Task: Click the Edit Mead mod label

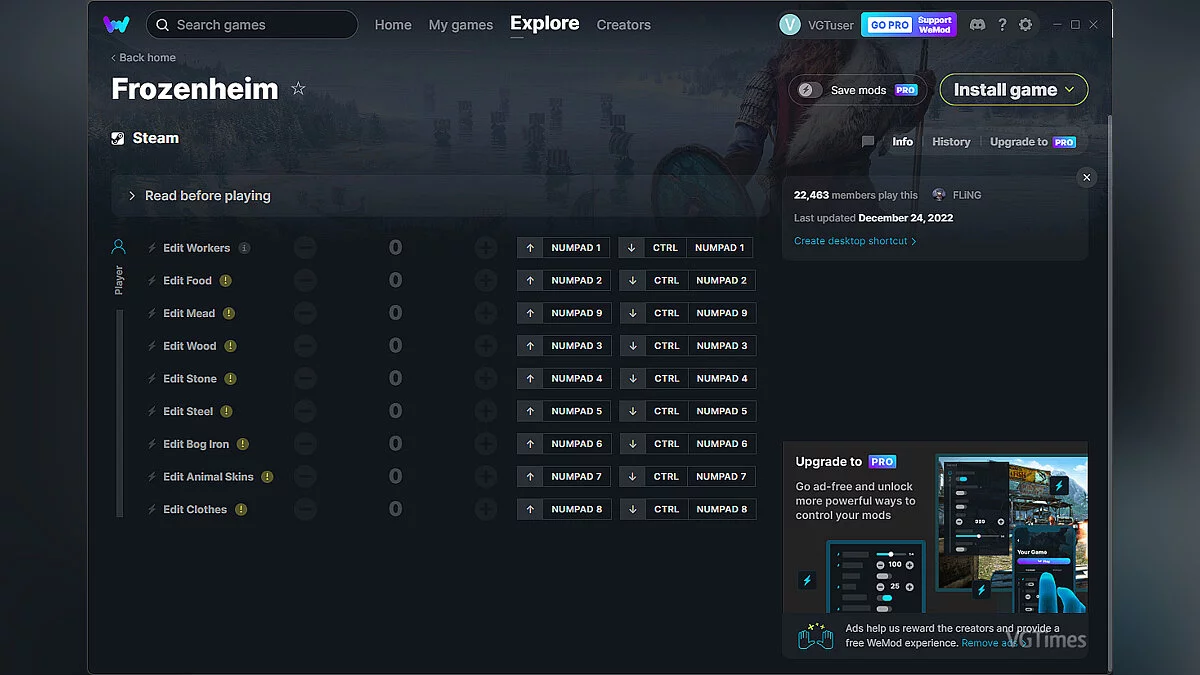Action: point(189,313)
